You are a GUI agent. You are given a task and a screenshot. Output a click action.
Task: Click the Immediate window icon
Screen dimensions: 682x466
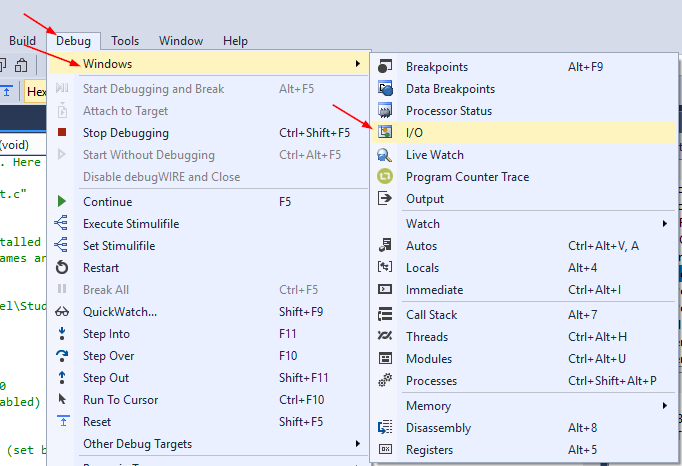pos(385,289)
